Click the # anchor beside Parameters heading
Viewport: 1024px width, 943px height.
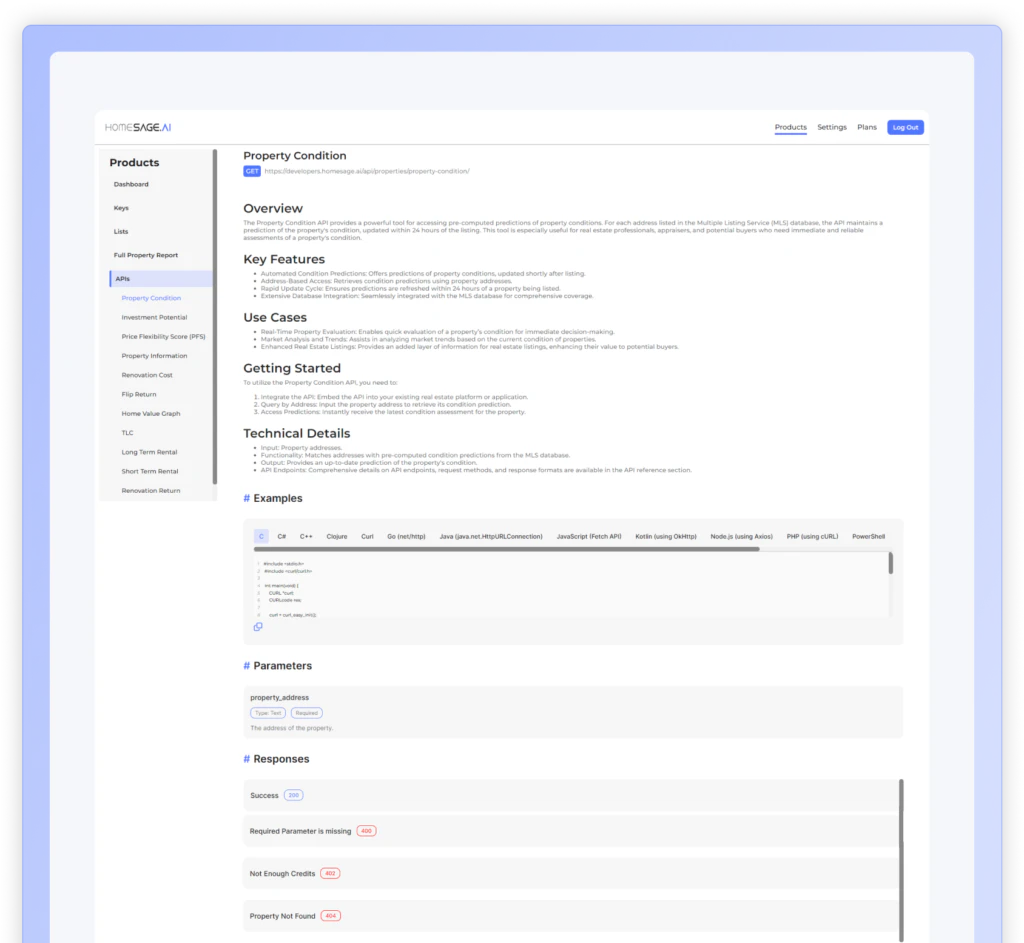(x=245, y=665)
